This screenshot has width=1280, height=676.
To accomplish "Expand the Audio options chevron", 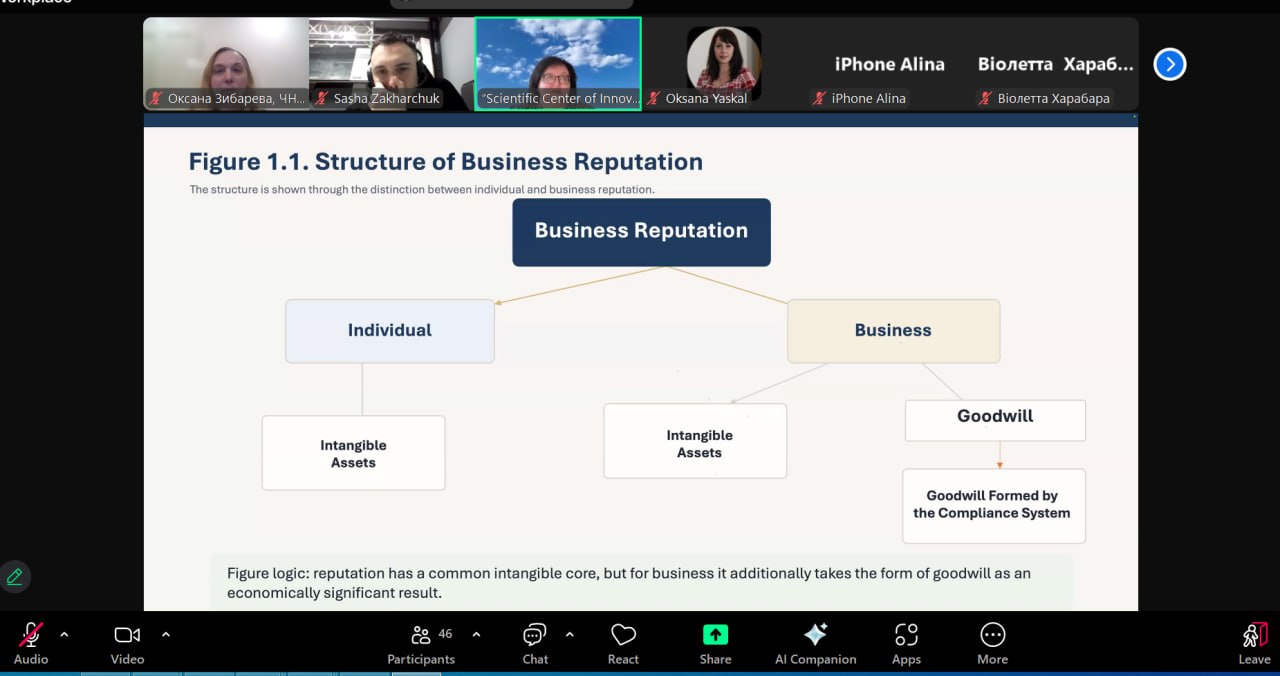I will (64, 634).
